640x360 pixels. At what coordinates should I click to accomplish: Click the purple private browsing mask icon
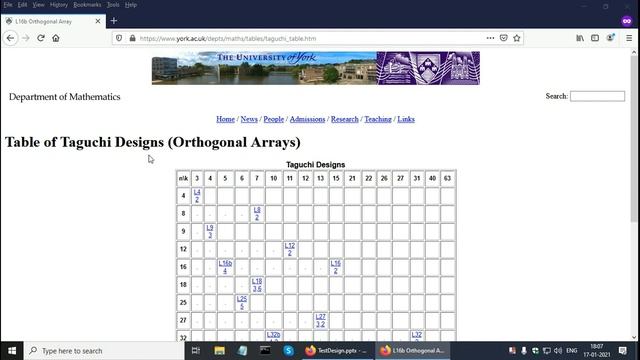(627, 21)
